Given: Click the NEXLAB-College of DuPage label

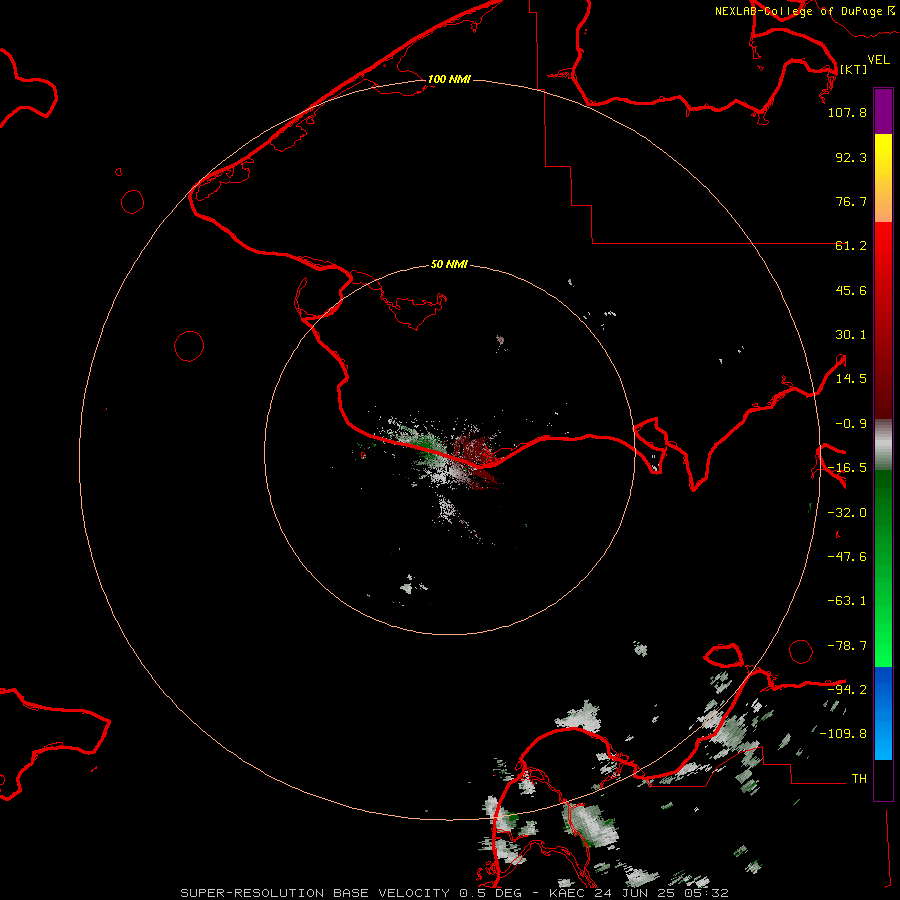Looking at the screenshot, I should [x=798, y=11].
